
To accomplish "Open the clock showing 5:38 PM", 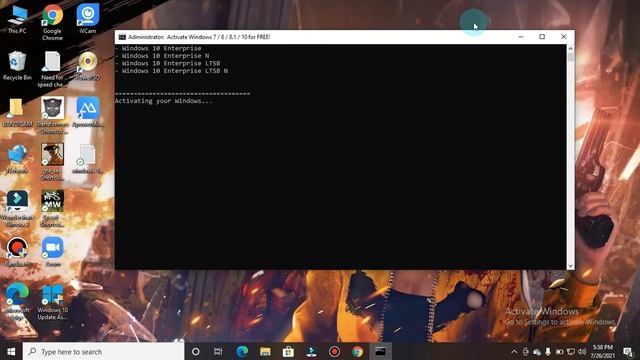I will (602, 351).
